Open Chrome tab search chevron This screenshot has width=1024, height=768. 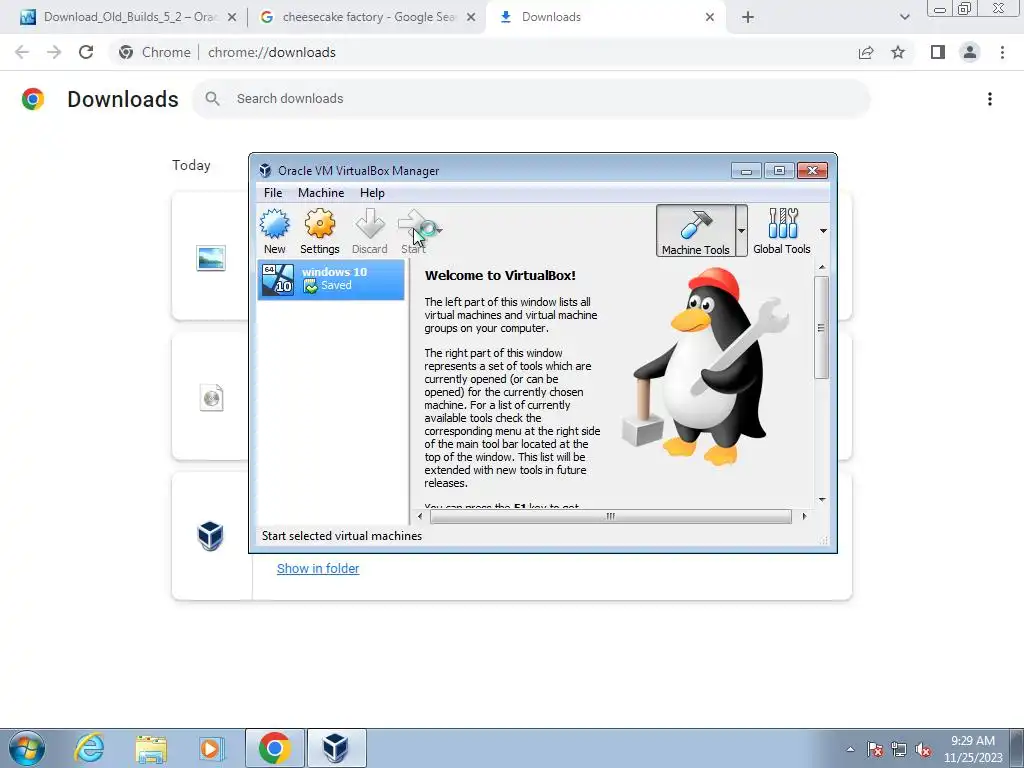coord(904,17)
